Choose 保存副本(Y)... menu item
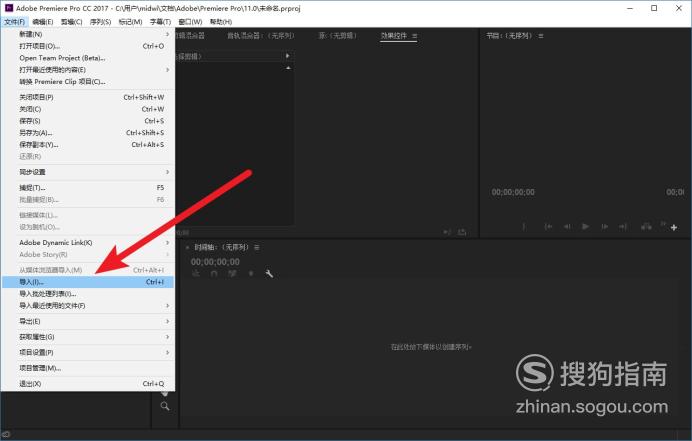Image resolution: width=692 pixels, height=441 pixels. (x=88, y=144)
